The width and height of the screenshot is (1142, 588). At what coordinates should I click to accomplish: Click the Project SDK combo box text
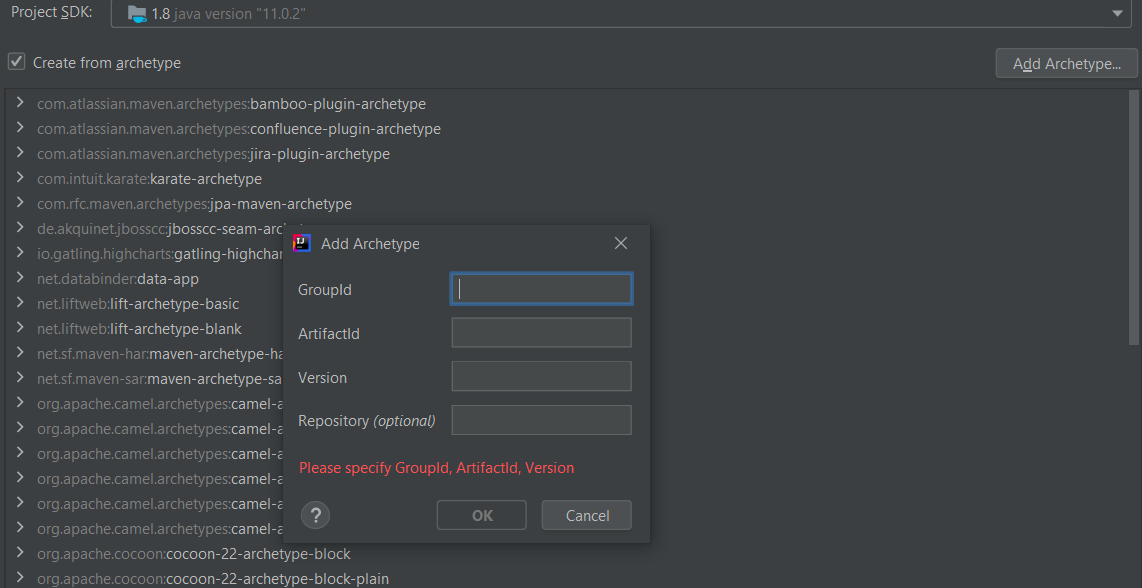click(229, 15)
